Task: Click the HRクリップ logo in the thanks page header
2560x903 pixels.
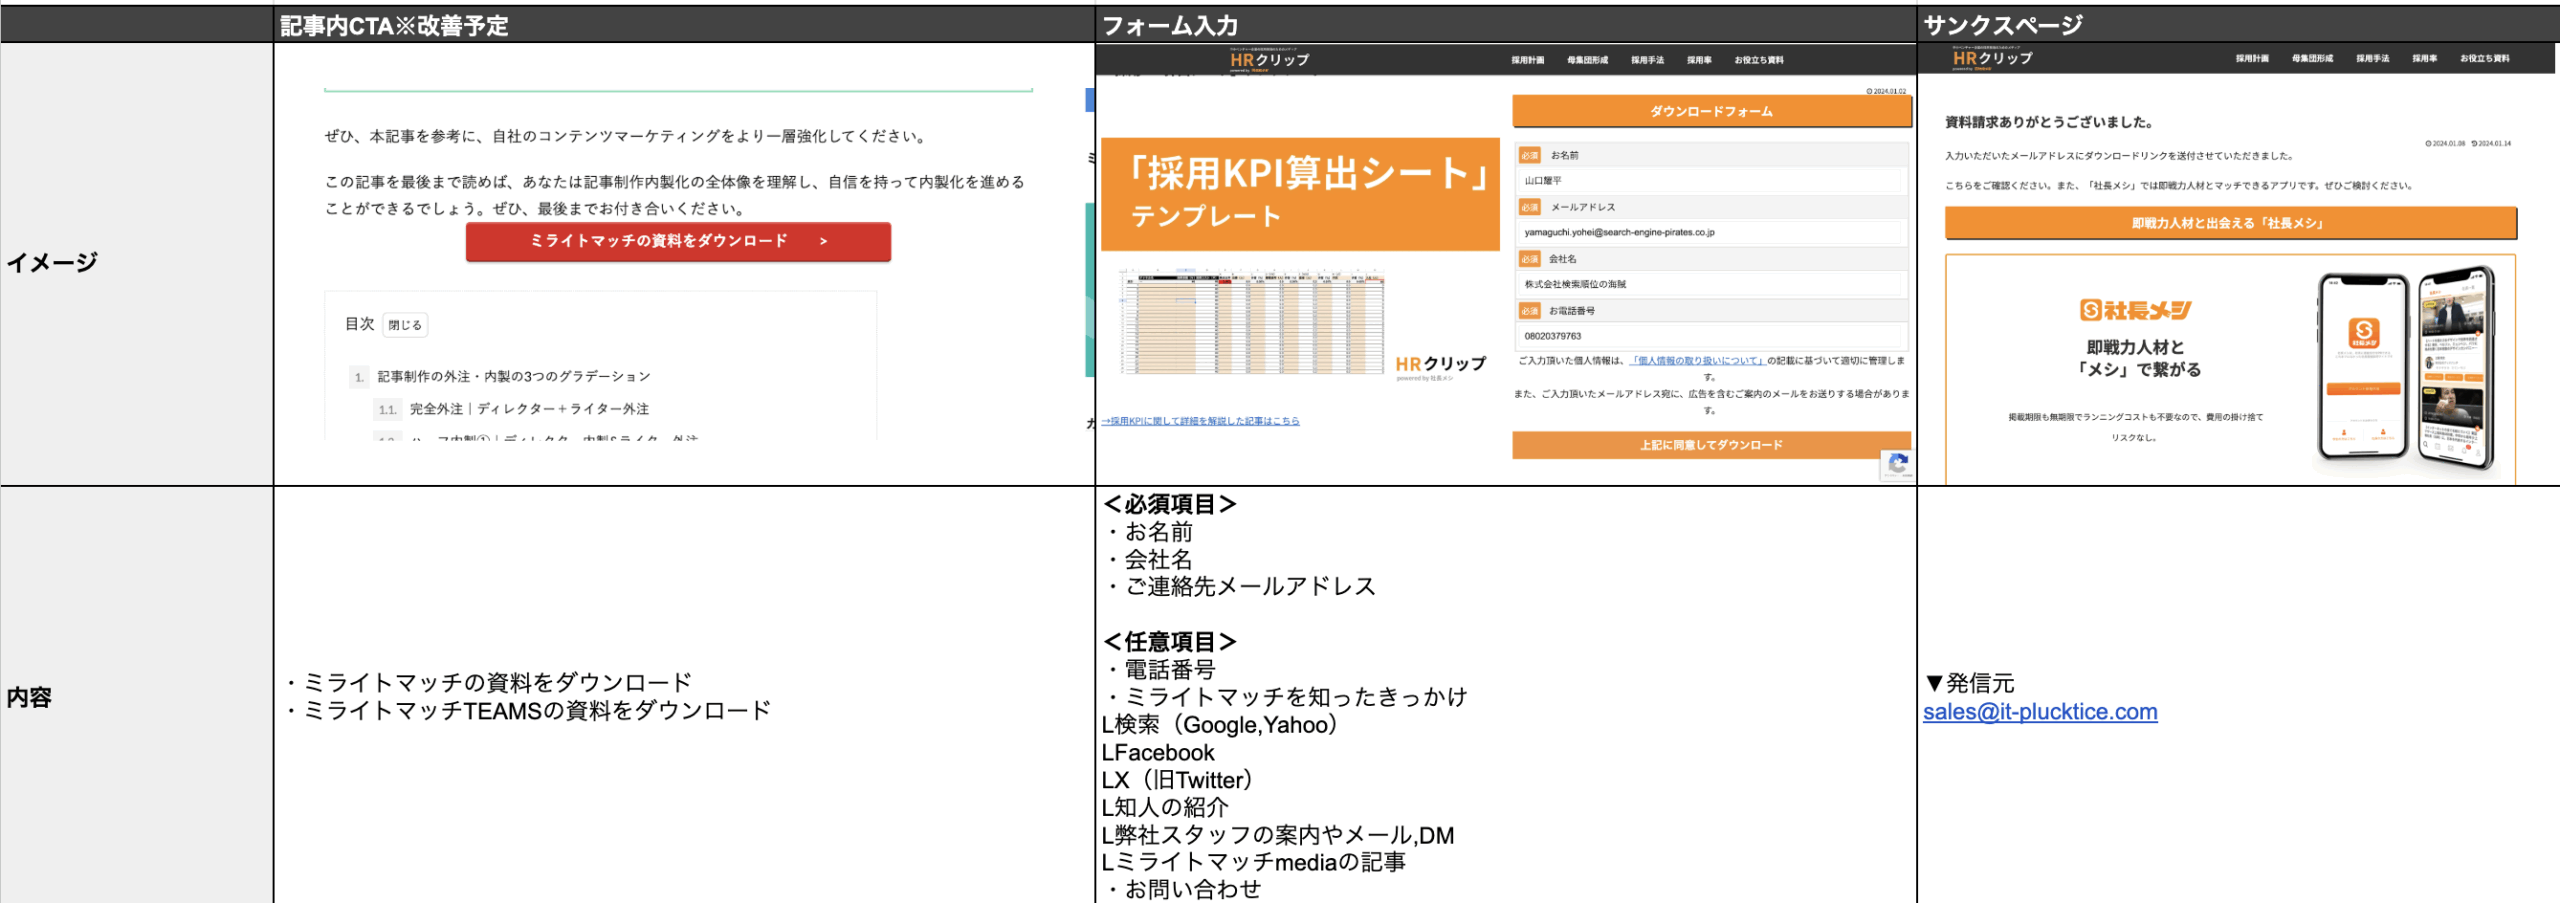Action: (2003, 58)
